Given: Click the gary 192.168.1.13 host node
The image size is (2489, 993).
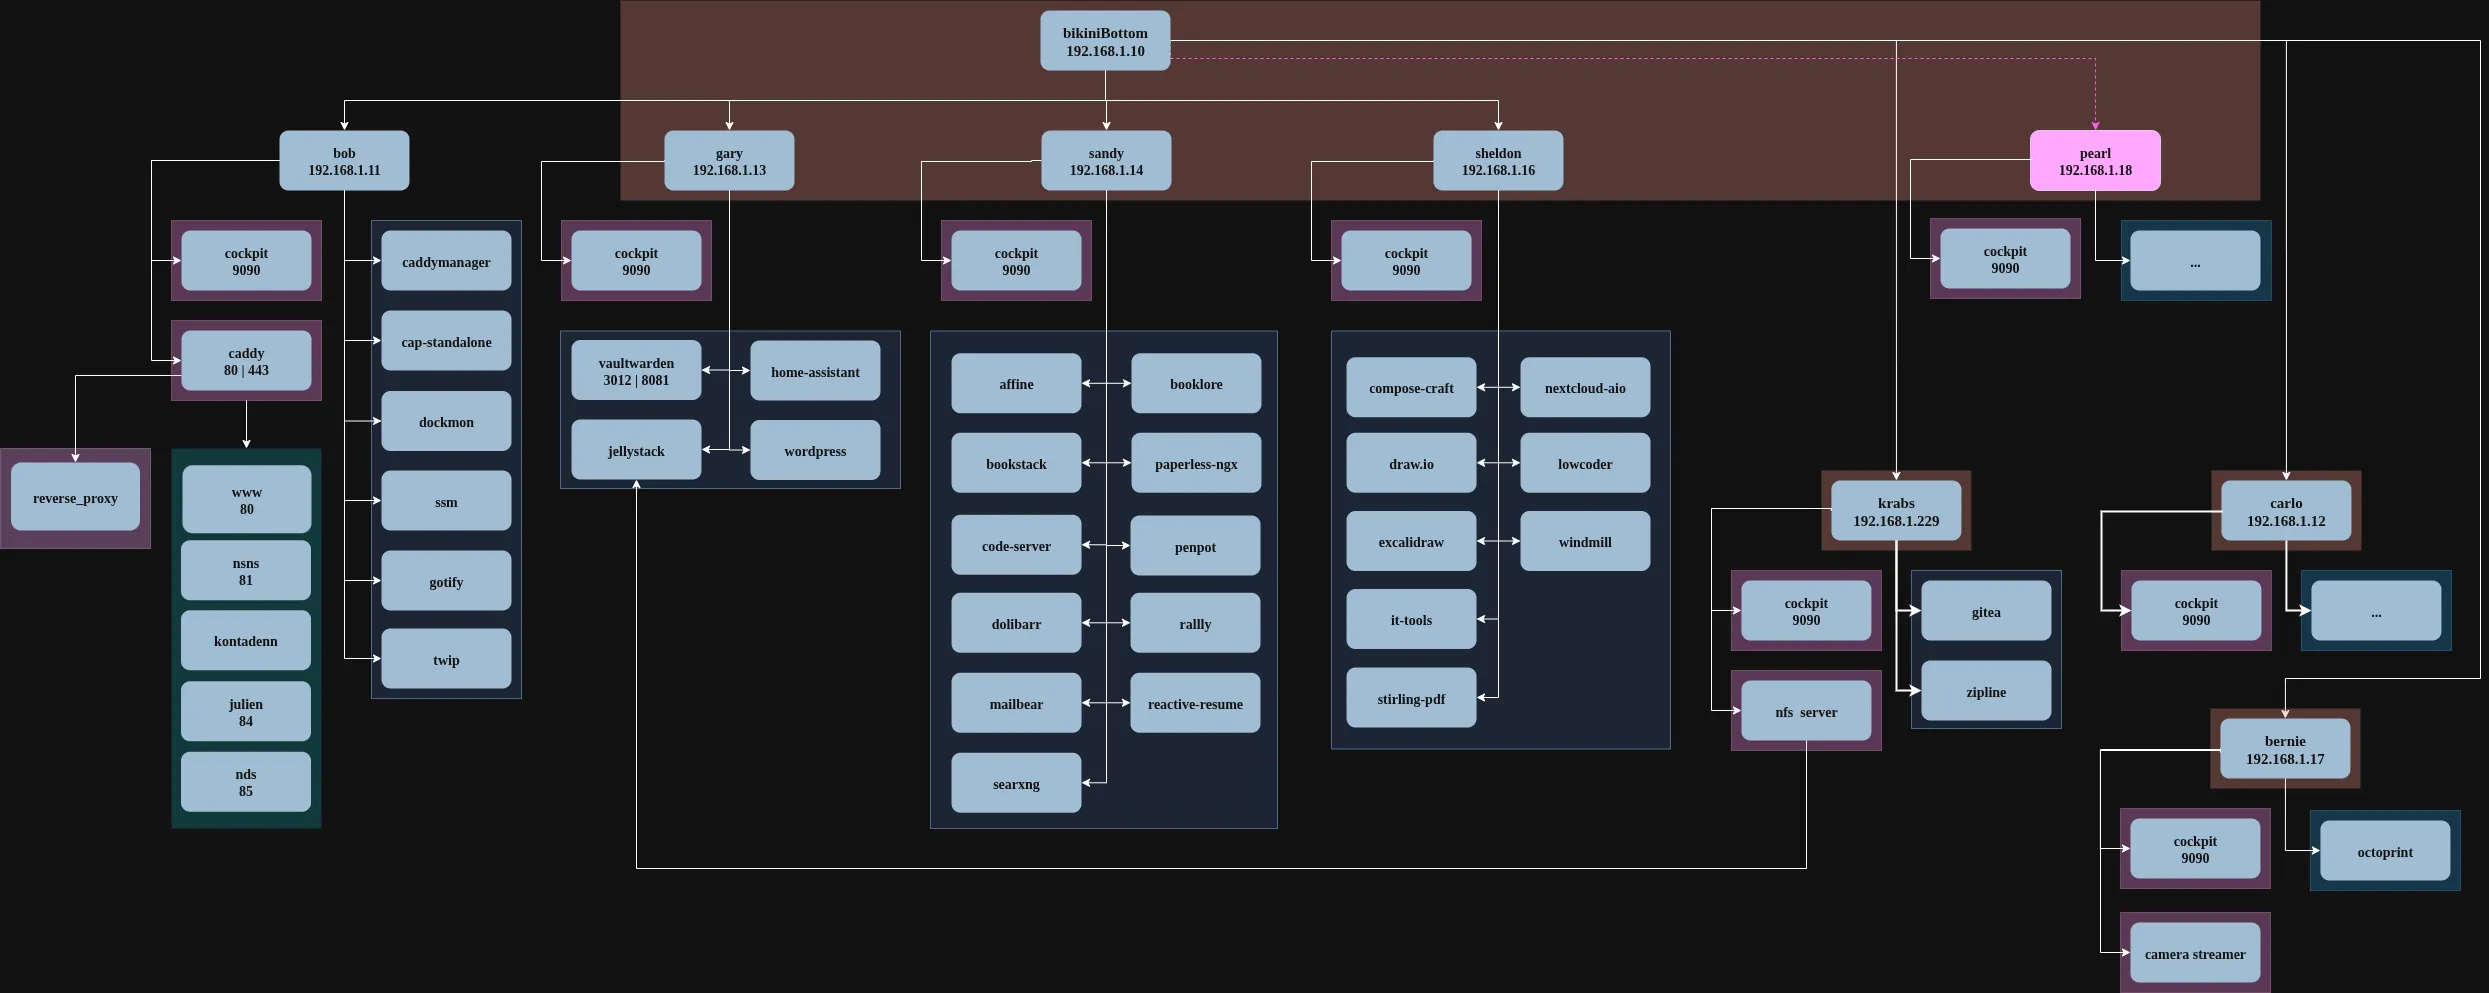Looking at the screenshot, I should (729, 161).
